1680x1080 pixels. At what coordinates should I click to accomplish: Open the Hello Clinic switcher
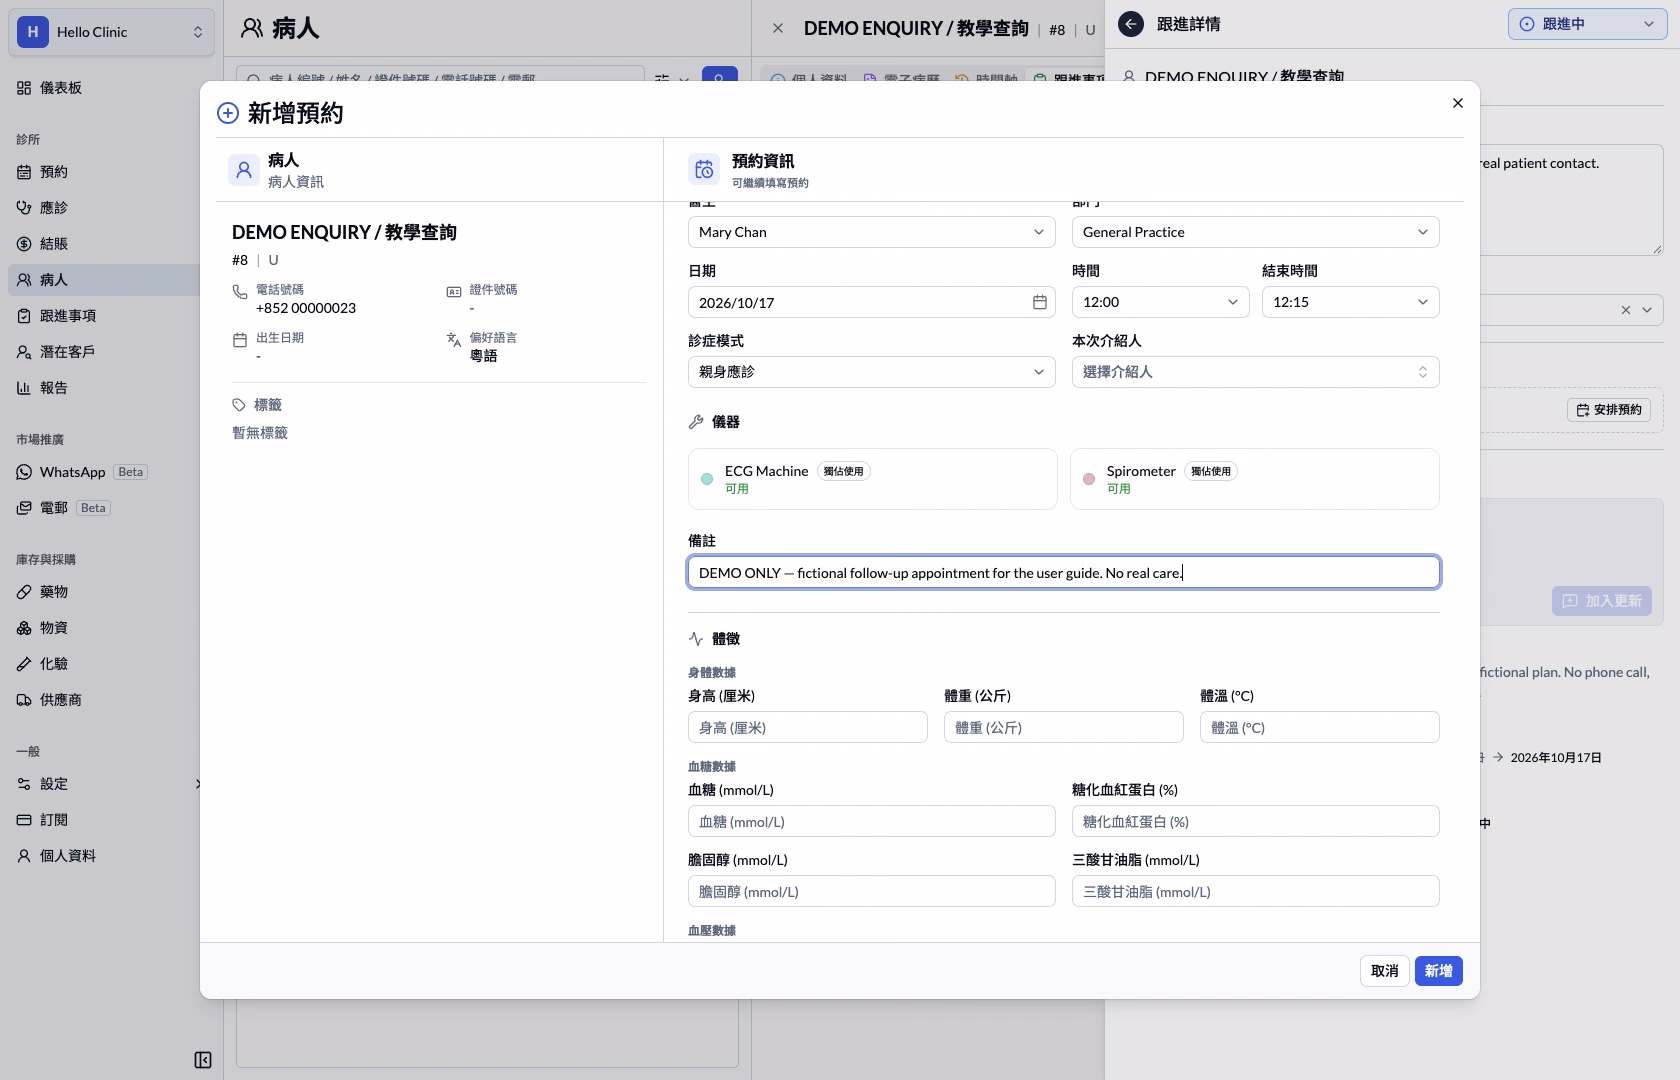(x=111, y=32)
